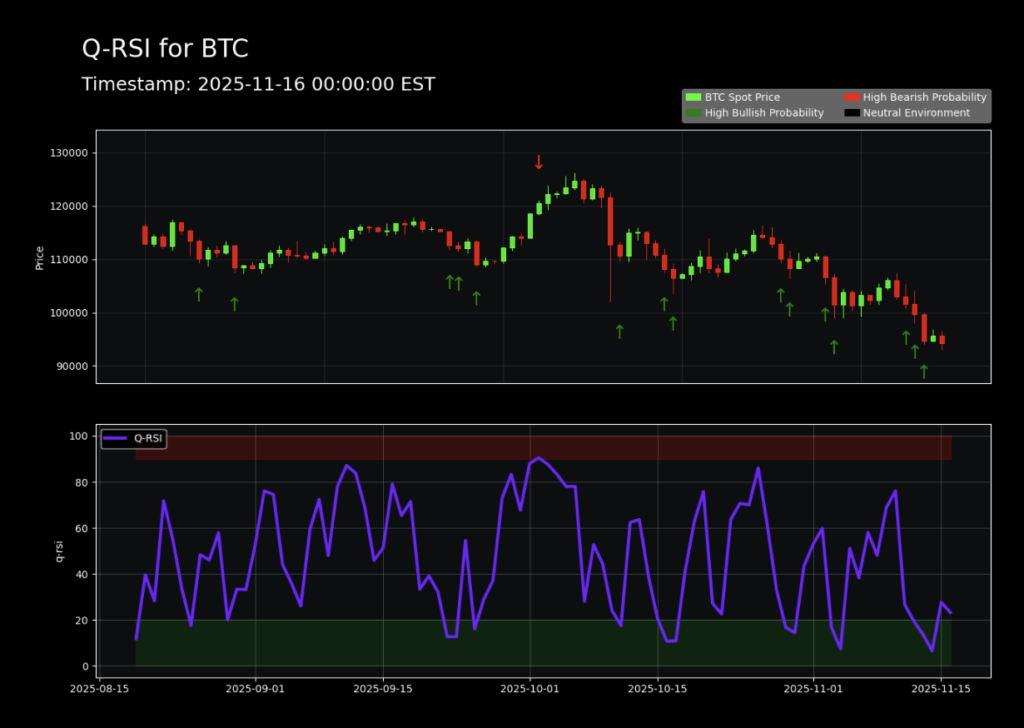
Task: Click the "BTC Spot Price" legend label
Action: click(x=743, y=97)
